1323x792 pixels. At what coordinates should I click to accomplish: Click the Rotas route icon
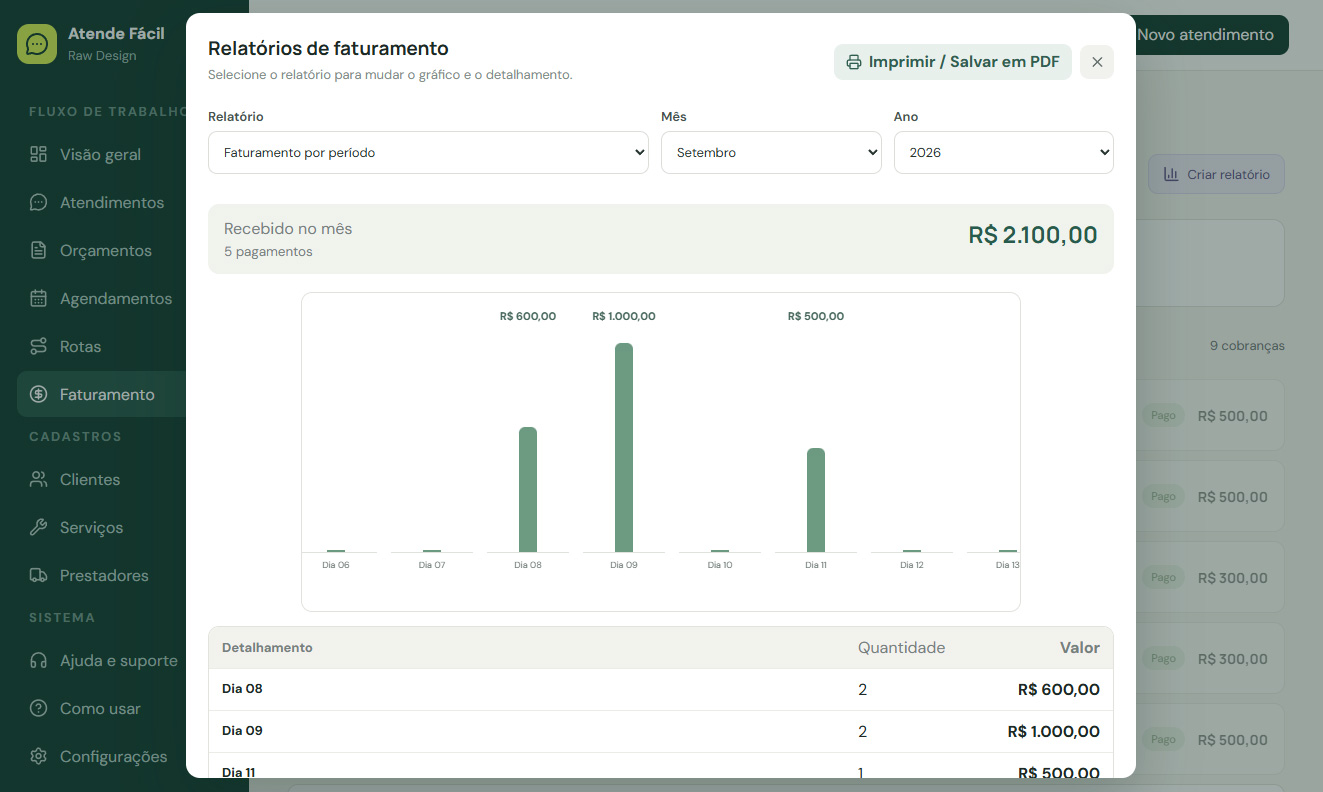click(38, 346)
